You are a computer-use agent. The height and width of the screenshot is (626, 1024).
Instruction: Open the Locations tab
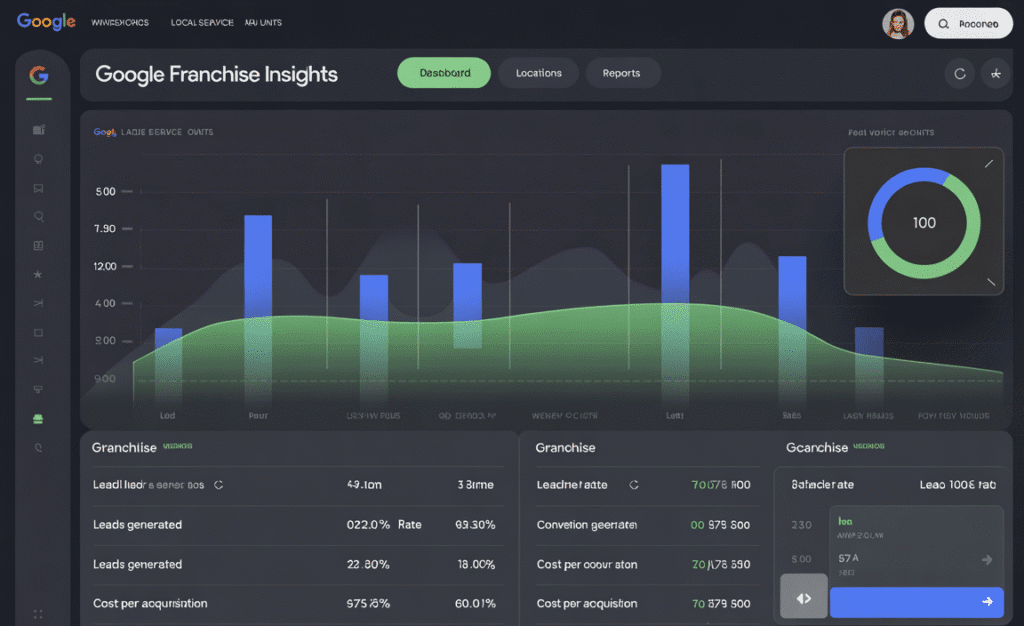pyautogui.click(x=538, y=73)
